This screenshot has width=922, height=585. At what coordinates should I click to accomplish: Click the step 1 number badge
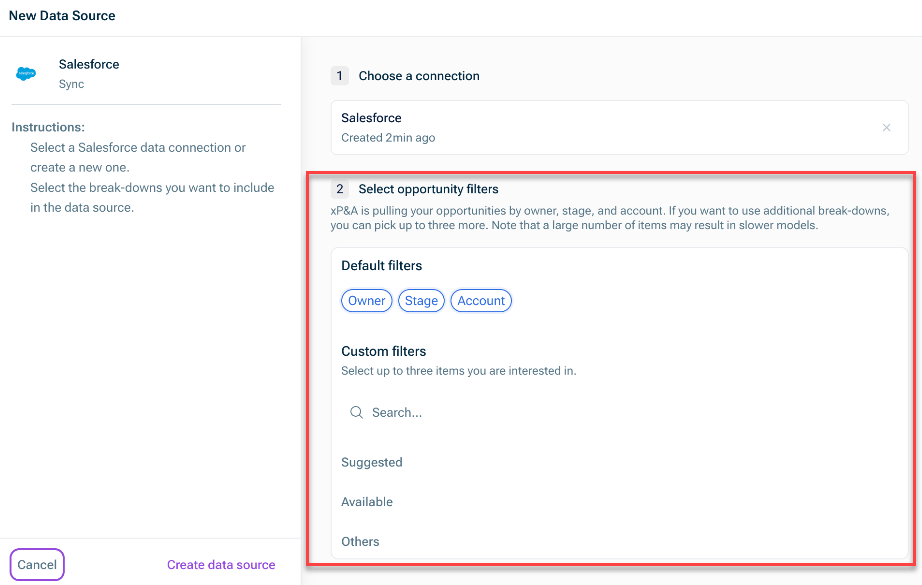pyautogui.click(x=339, y=76)
